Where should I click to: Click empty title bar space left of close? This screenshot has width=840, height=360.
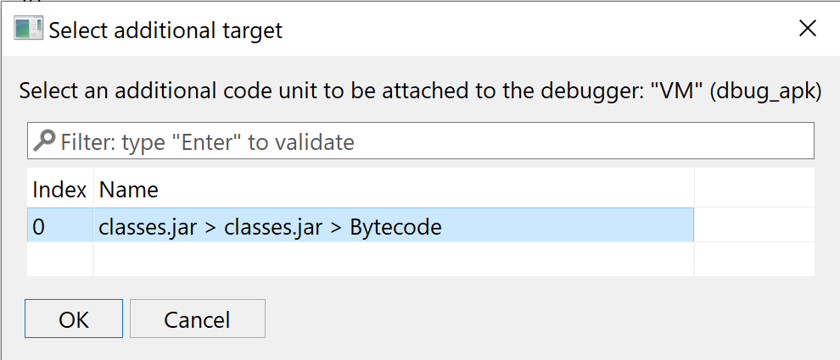point(536,29)
